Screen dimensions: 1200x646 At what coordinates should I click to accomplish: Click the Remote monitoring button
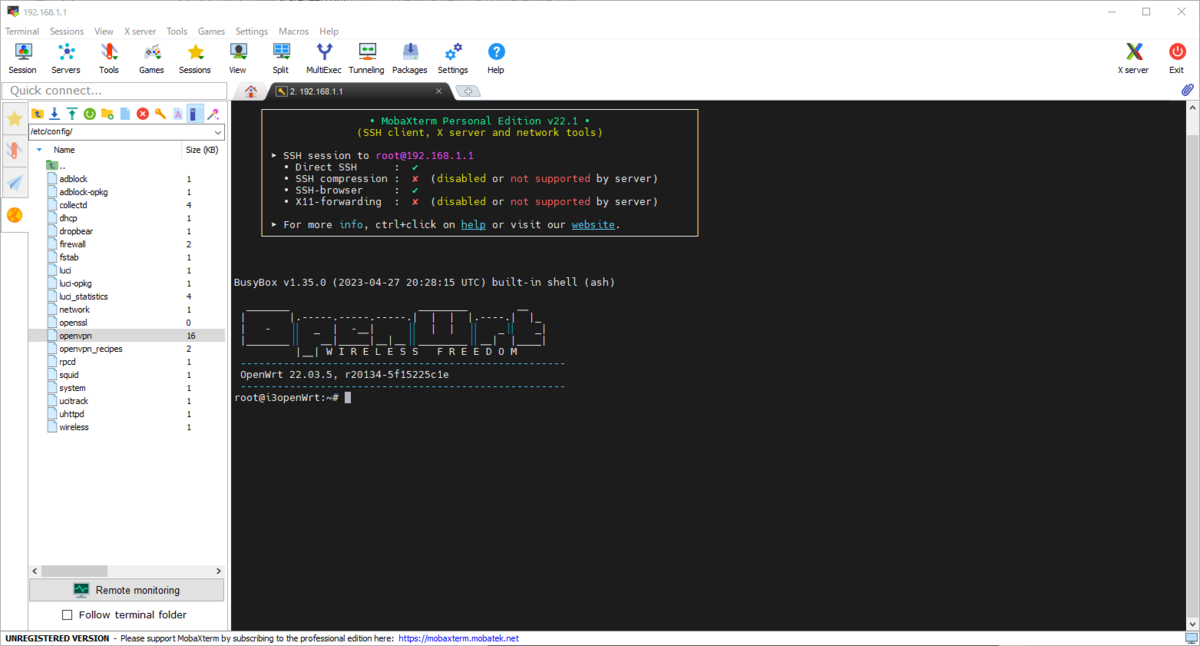pos(127,590)
